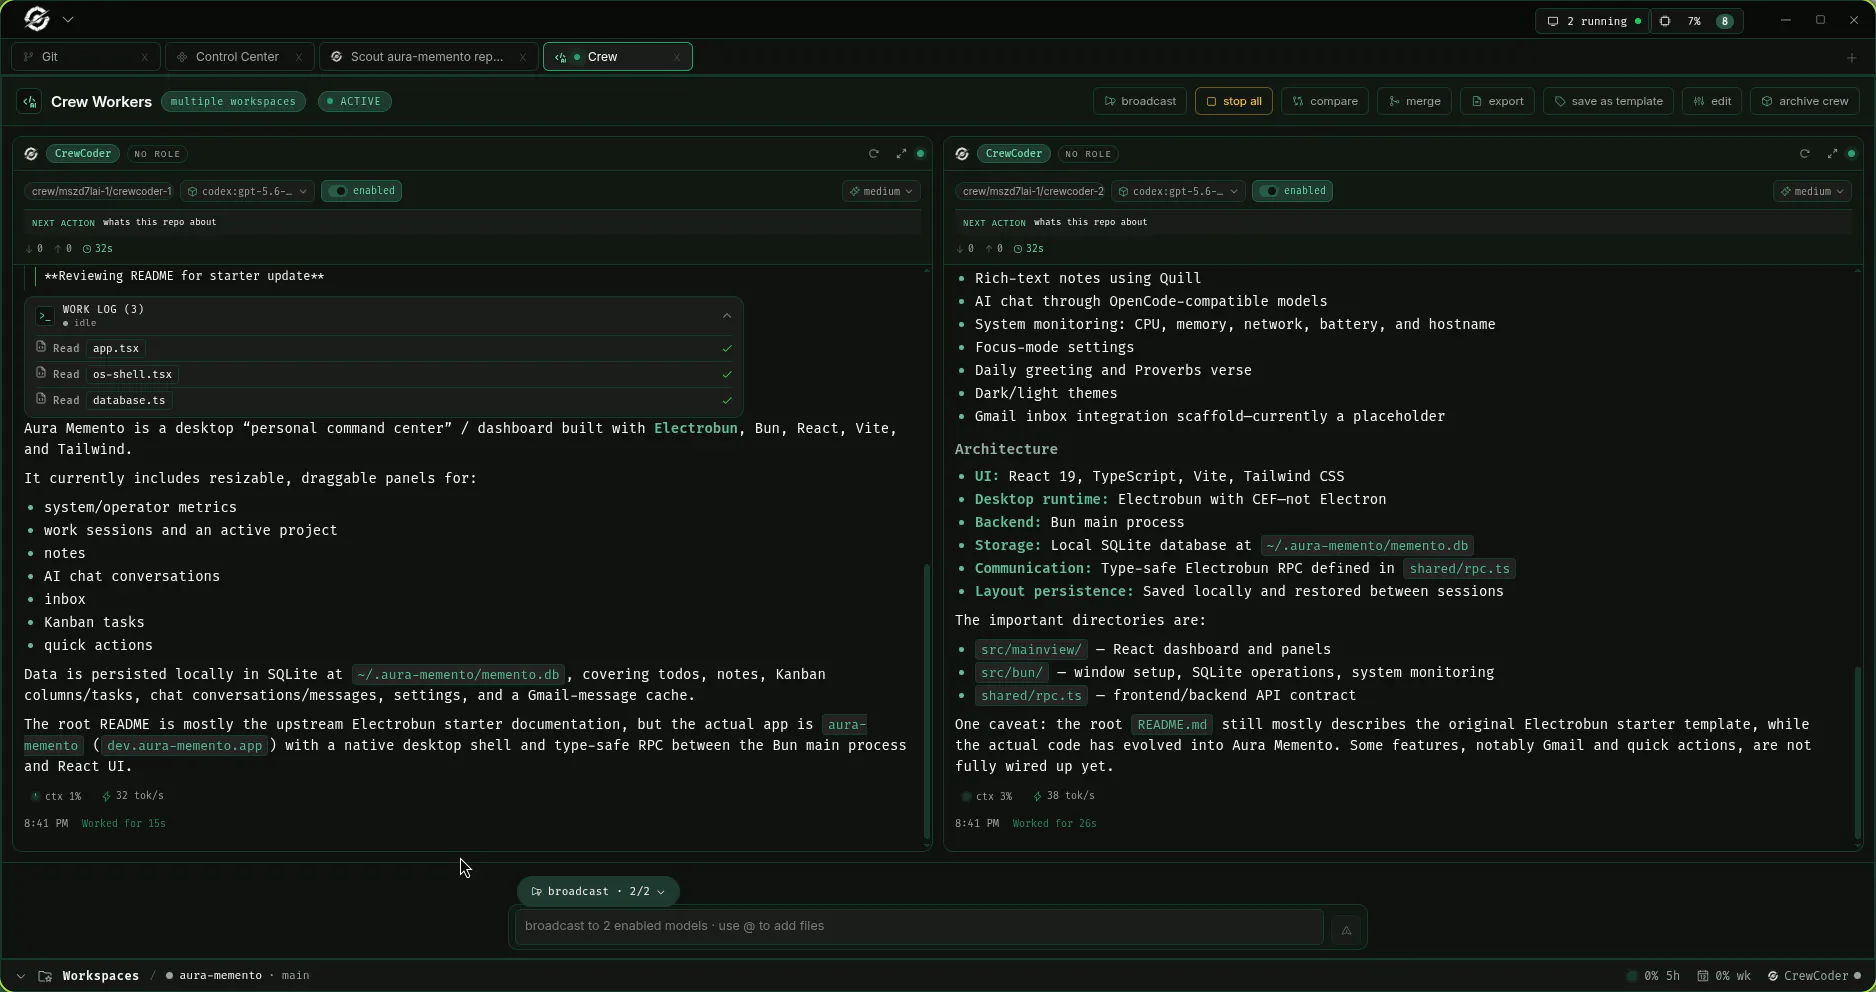The width and height of the screenshot is (1876, 992).
Task: Open medium effort dropdown in crewcoder-2
Action: pos(1812,191)
